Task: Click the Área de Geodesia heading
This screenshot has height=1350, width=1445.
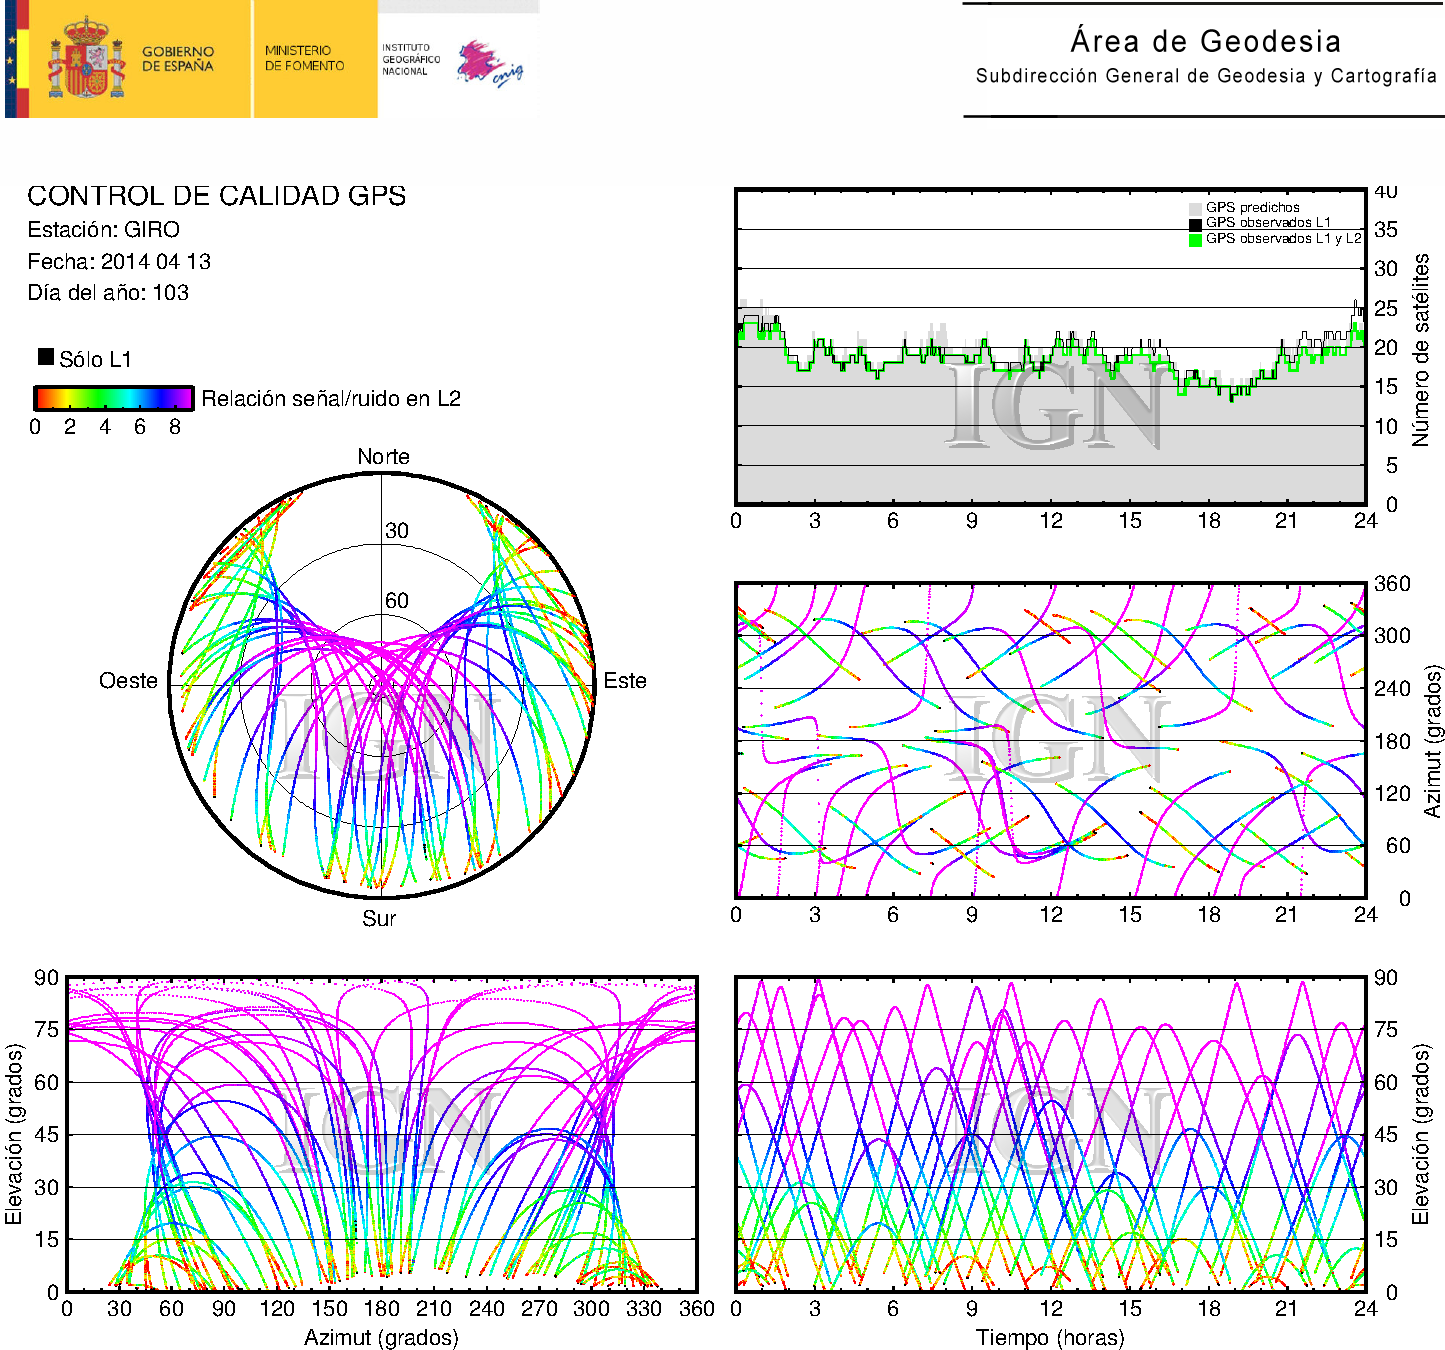Action: tap(1205, 41)
